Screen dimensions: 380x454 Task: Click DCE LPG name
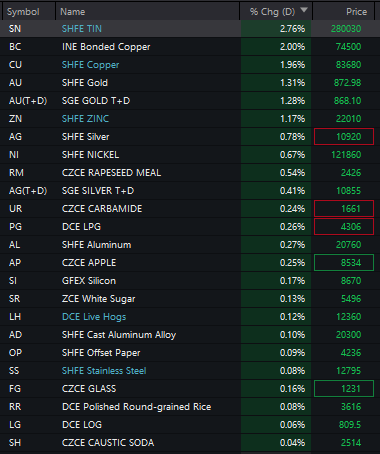tap(81, 227)
